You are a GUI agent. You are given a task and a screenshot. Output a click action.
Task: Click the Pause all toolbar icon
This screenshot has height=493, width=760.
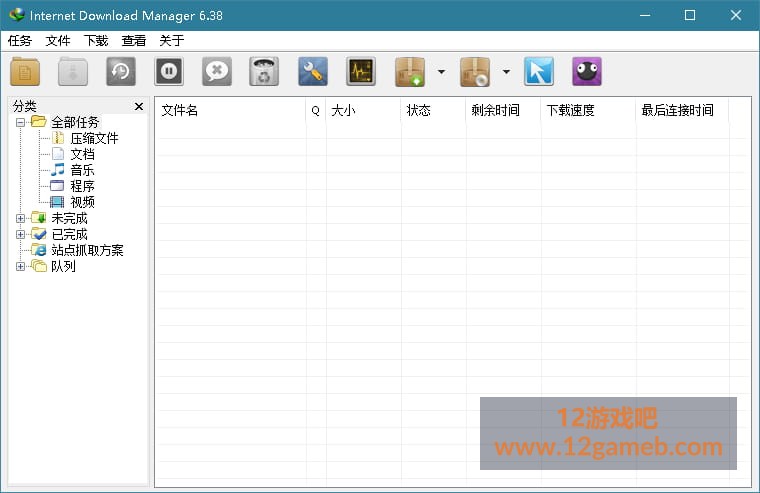[x=169, y=72]
